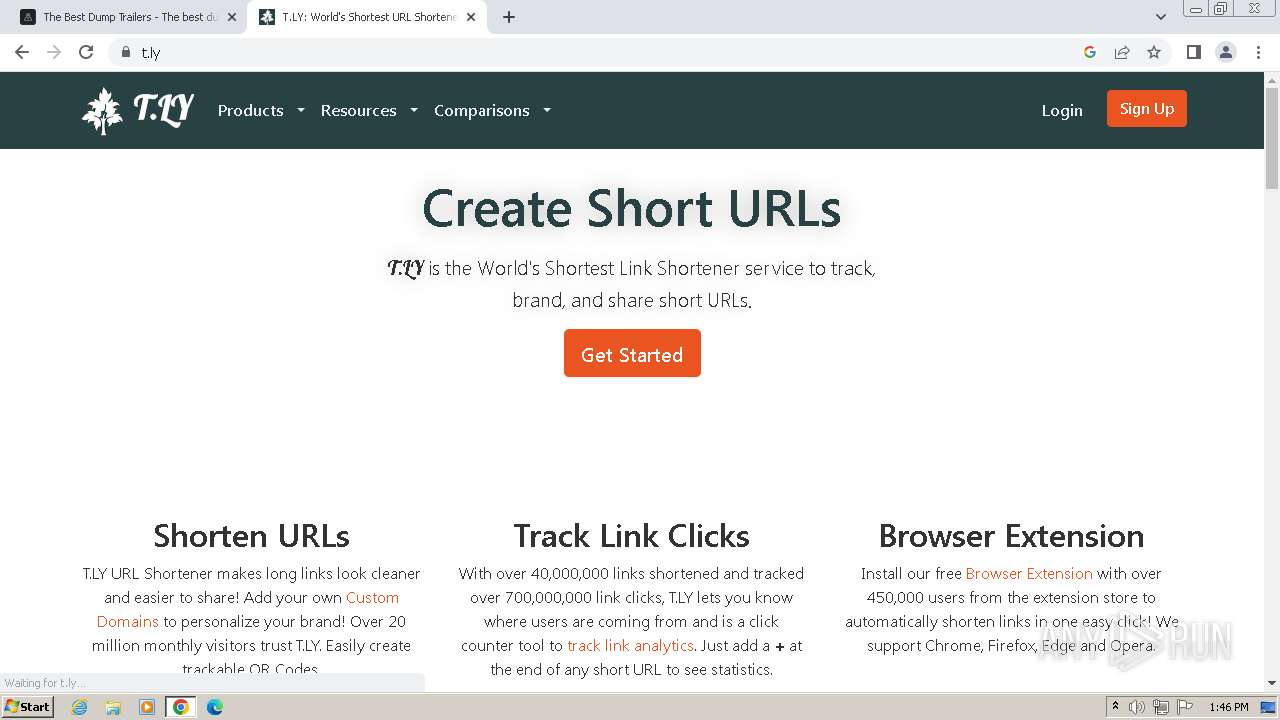Close the Best Dump Trailers tab
1280x720 pixels.
[x=231, y=17]
